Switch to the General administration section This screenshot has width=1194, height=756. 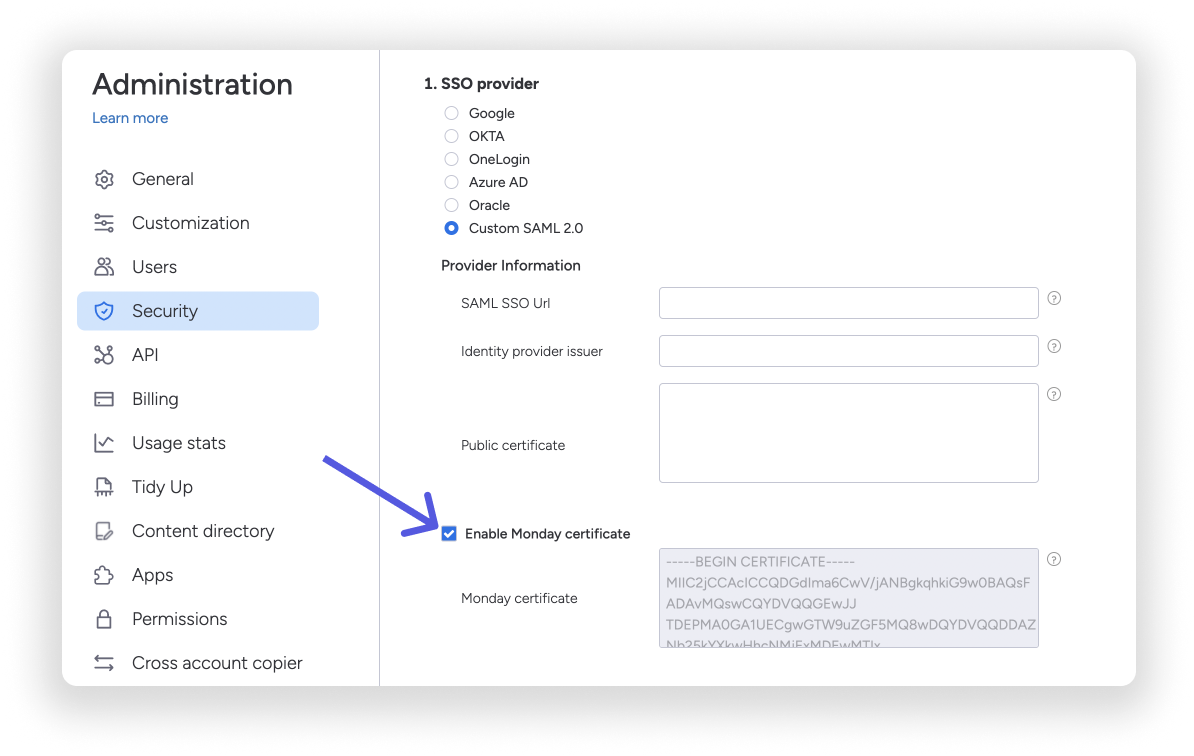[163, 179]
